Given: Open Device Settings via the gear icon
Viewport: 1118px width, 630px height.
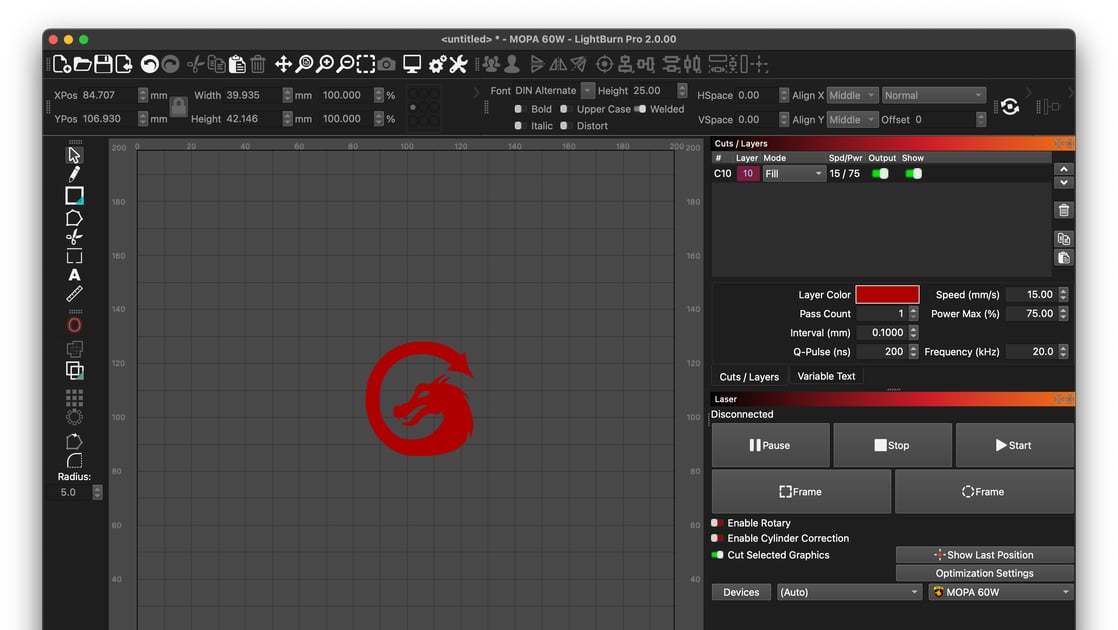Looking at the screenshot, I should [437, 63].
